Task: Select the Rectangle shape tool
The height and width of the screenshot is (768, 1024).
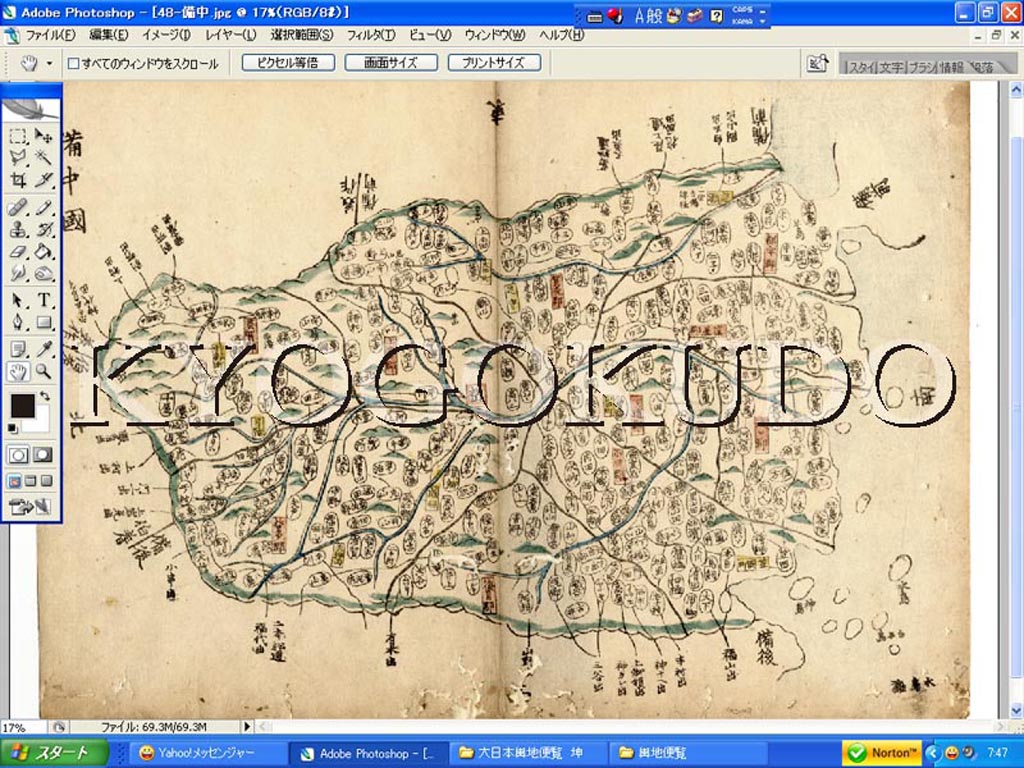Action: [43, 322]
